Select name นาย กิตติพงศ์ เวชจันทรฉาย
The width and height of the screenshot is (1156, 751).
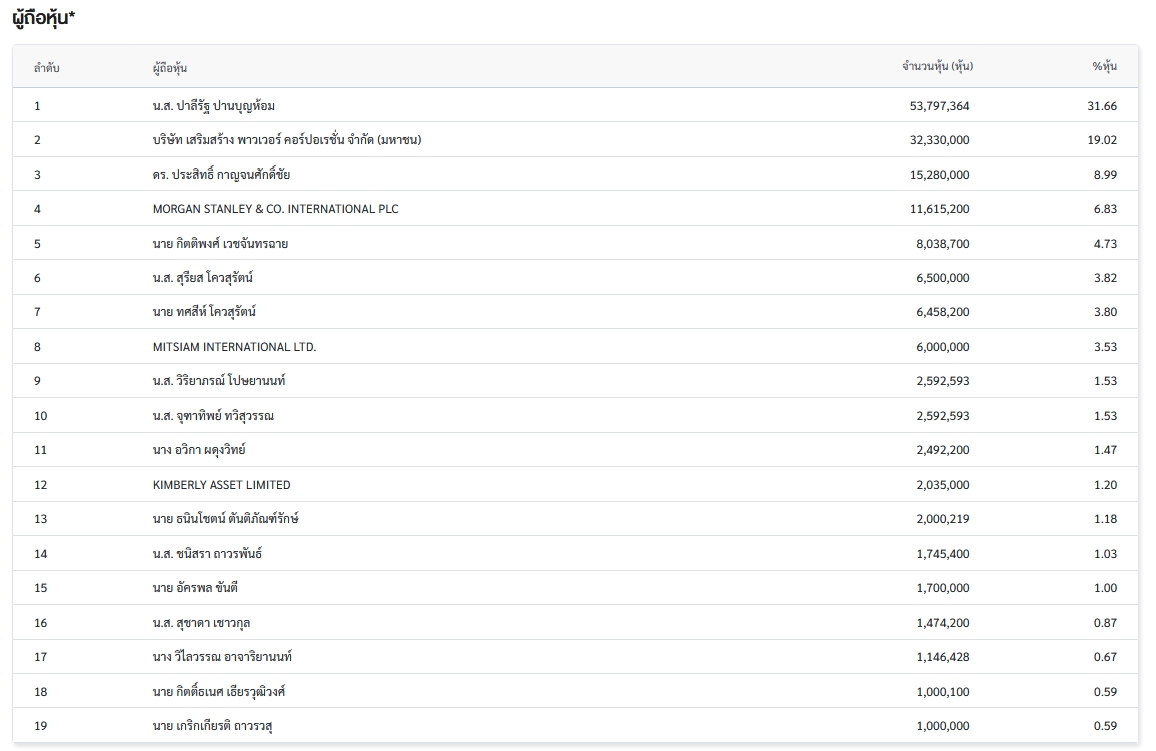[220, 244]
